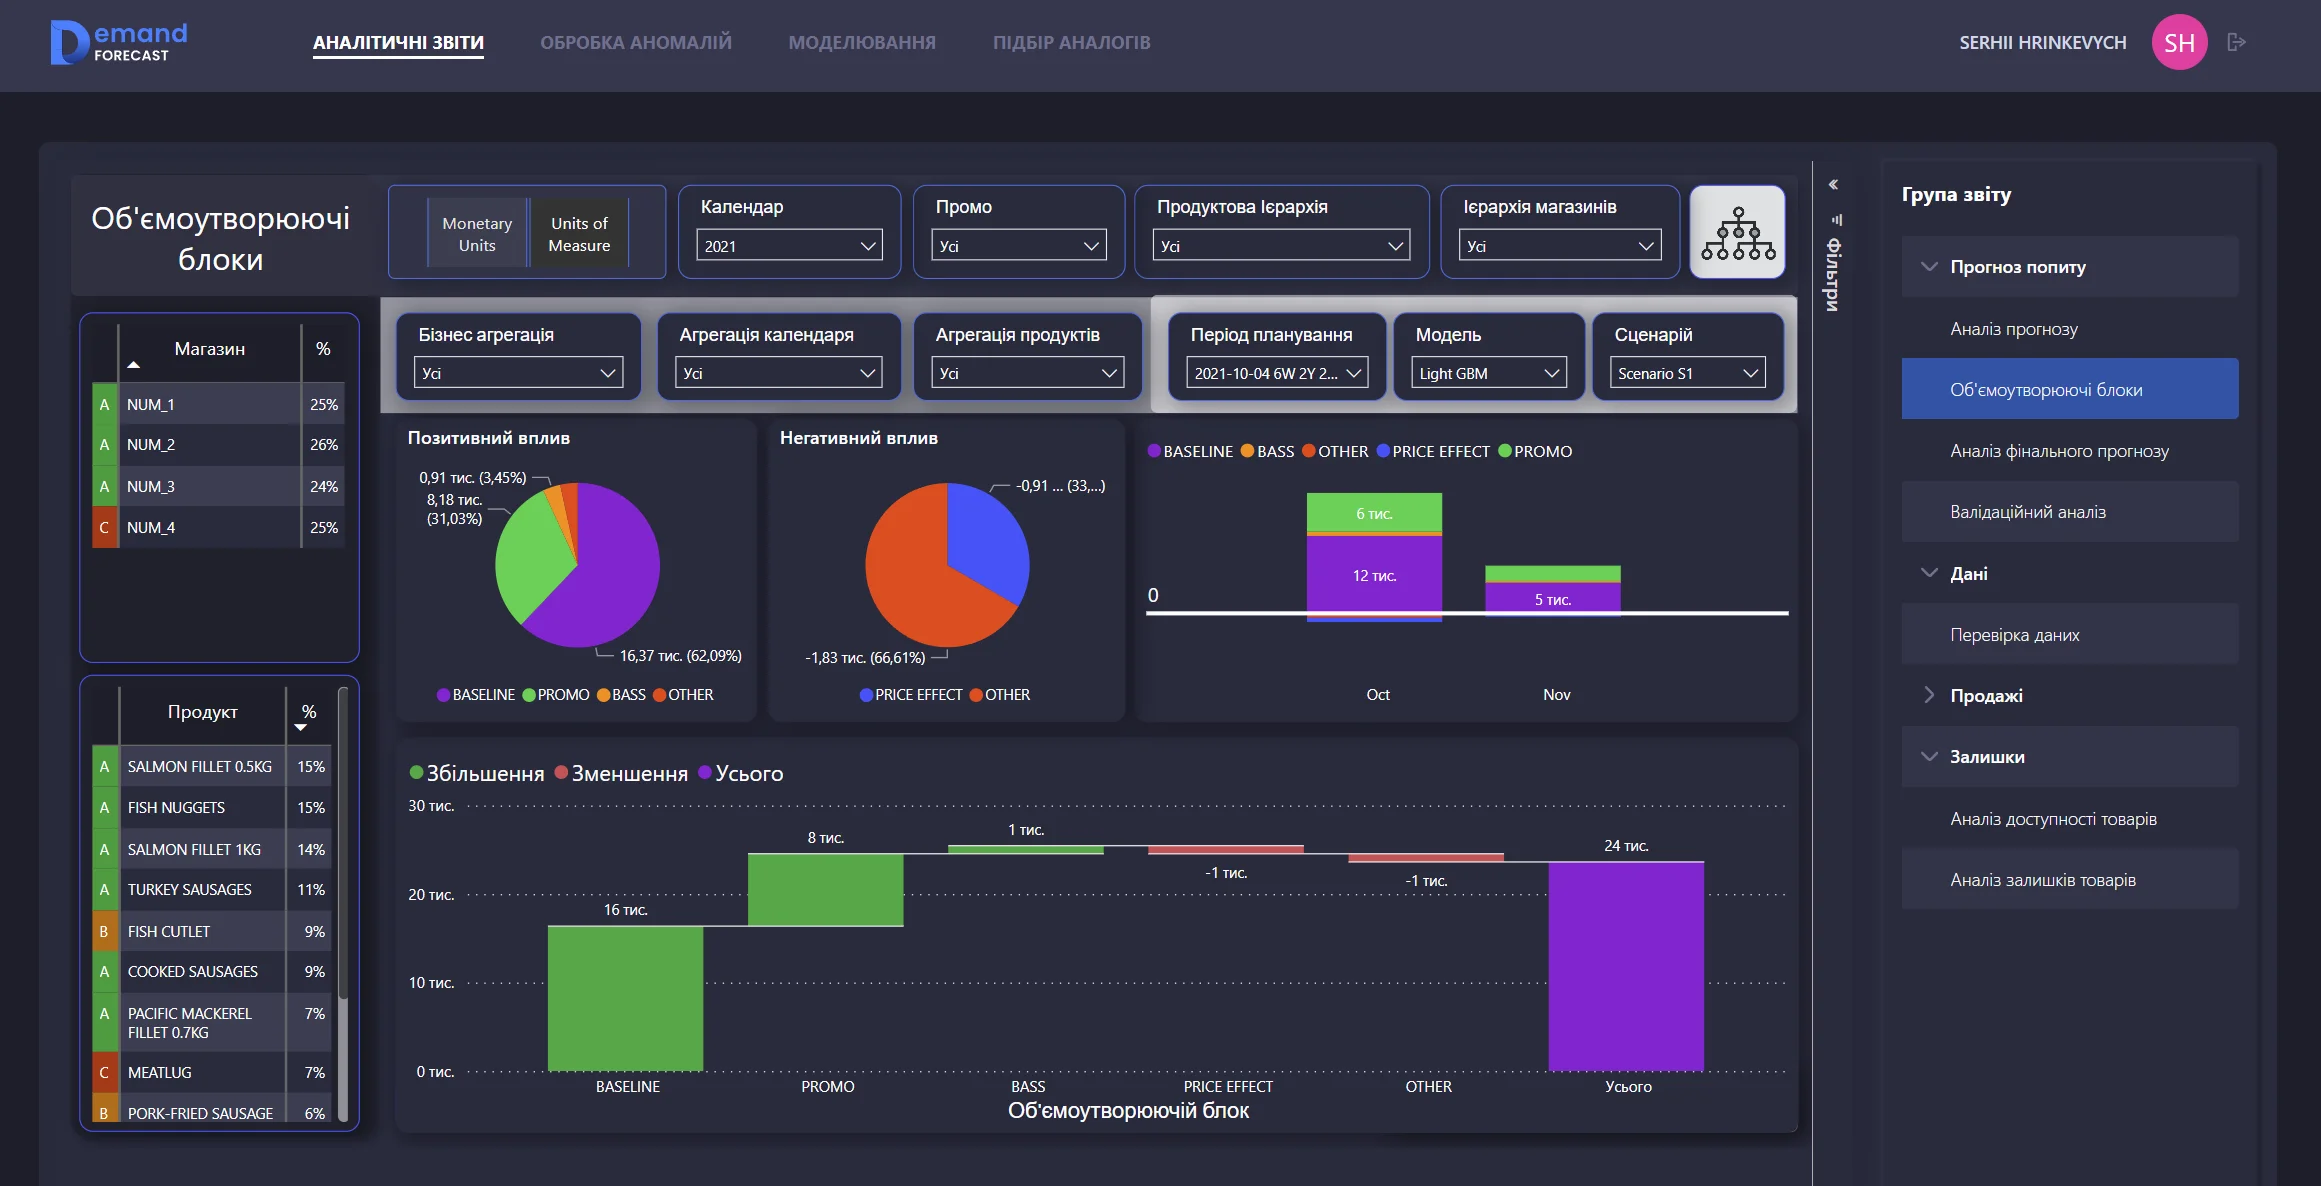Click the Продукт percent column sort arrow
2321x1186 pixels.
301,728
